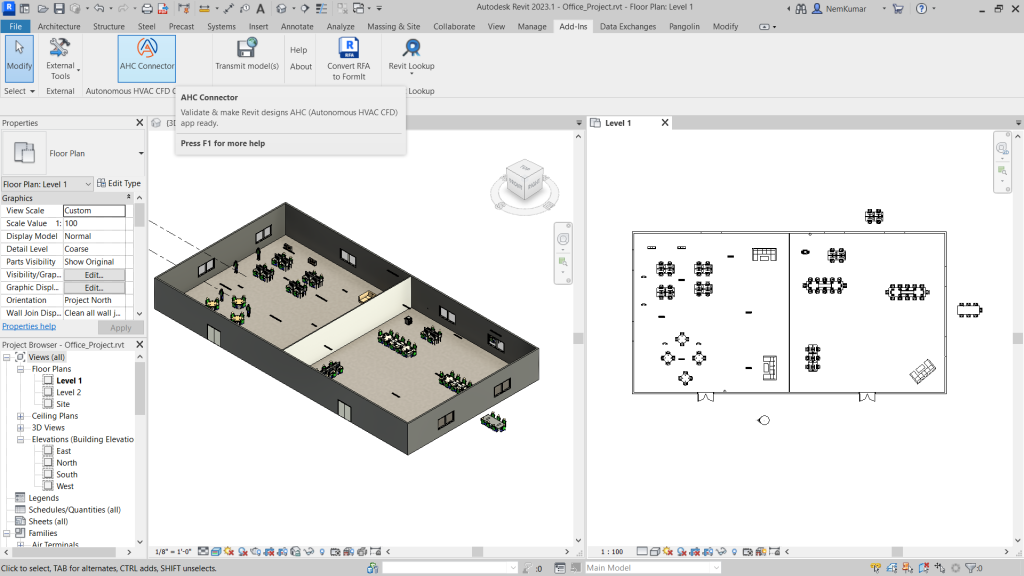The height and width of the screenshot is (576, 1024).
Task: Click the Open folder icon in quick access
Action: pyautogui.click(x=42, y=8)
